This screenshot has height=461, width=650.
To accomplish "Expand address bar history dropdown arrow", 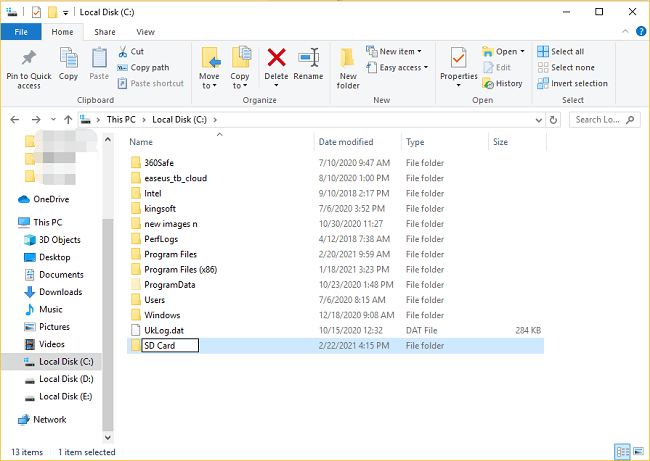I will pyautogui.click(x=538, y=120).
